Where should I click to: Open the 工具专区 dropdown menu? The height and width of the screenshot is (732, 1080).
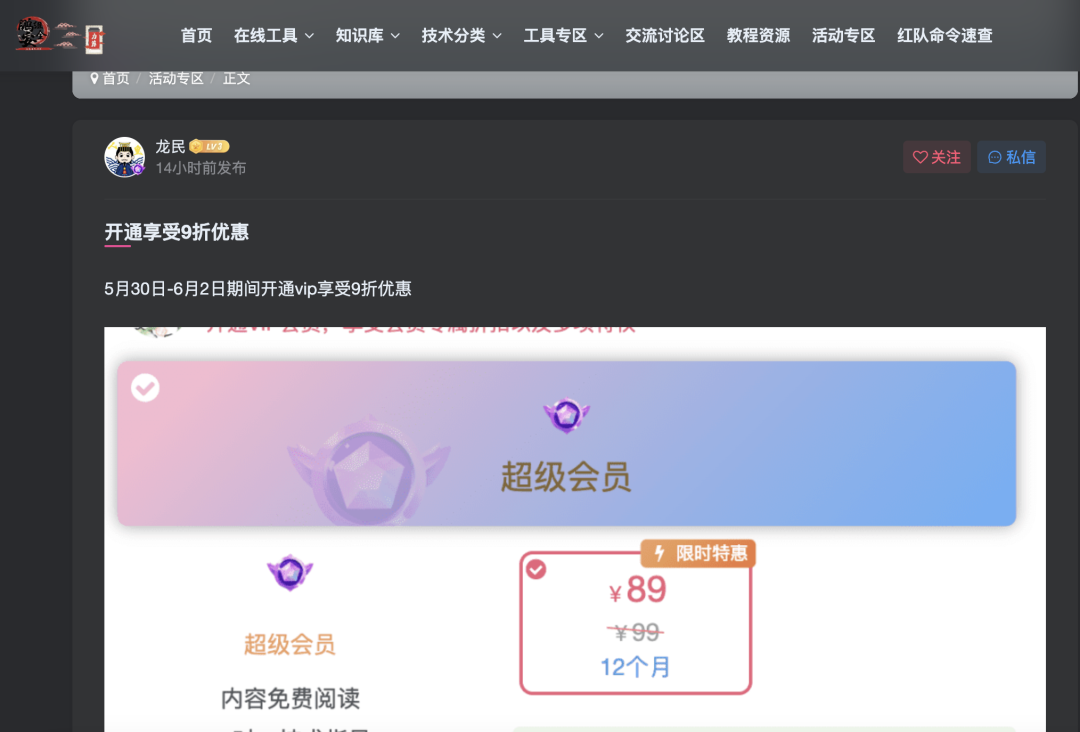[563, 35]
